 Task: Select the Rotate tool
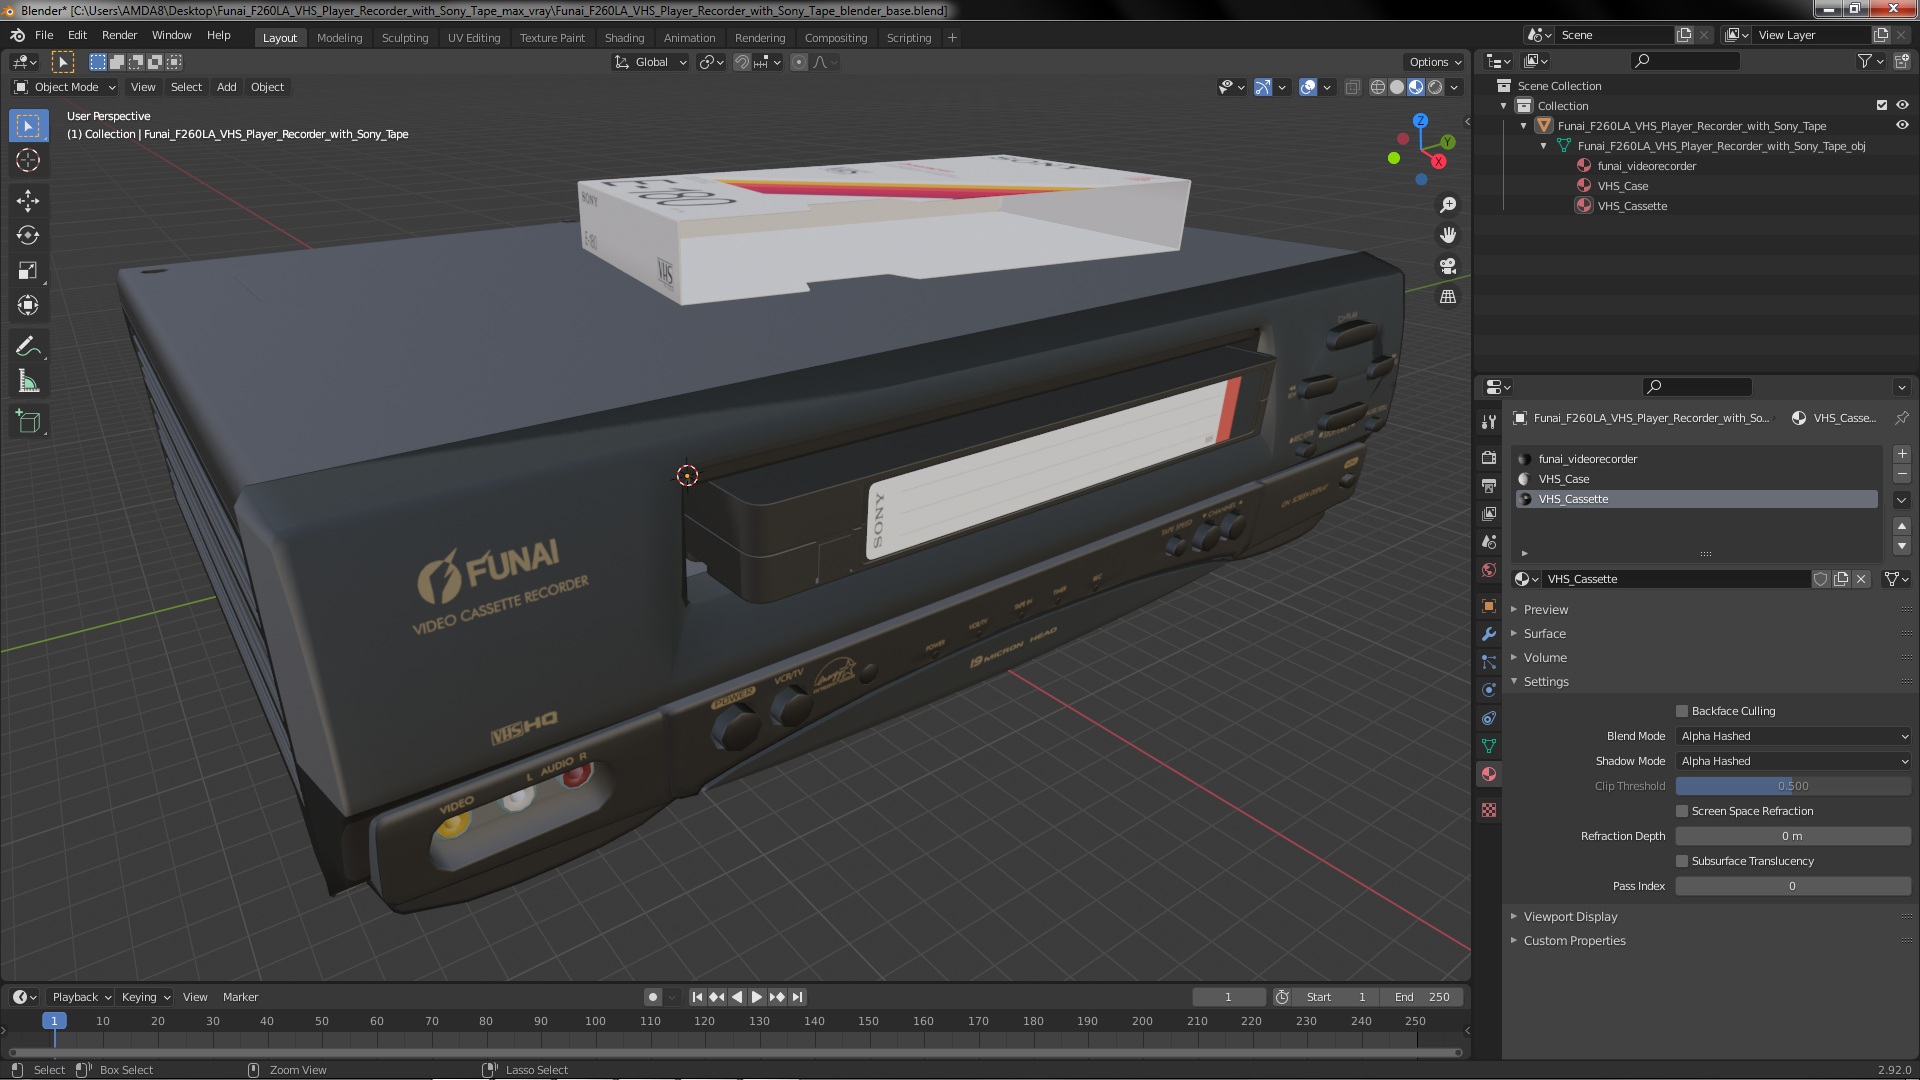pos(28,236)
